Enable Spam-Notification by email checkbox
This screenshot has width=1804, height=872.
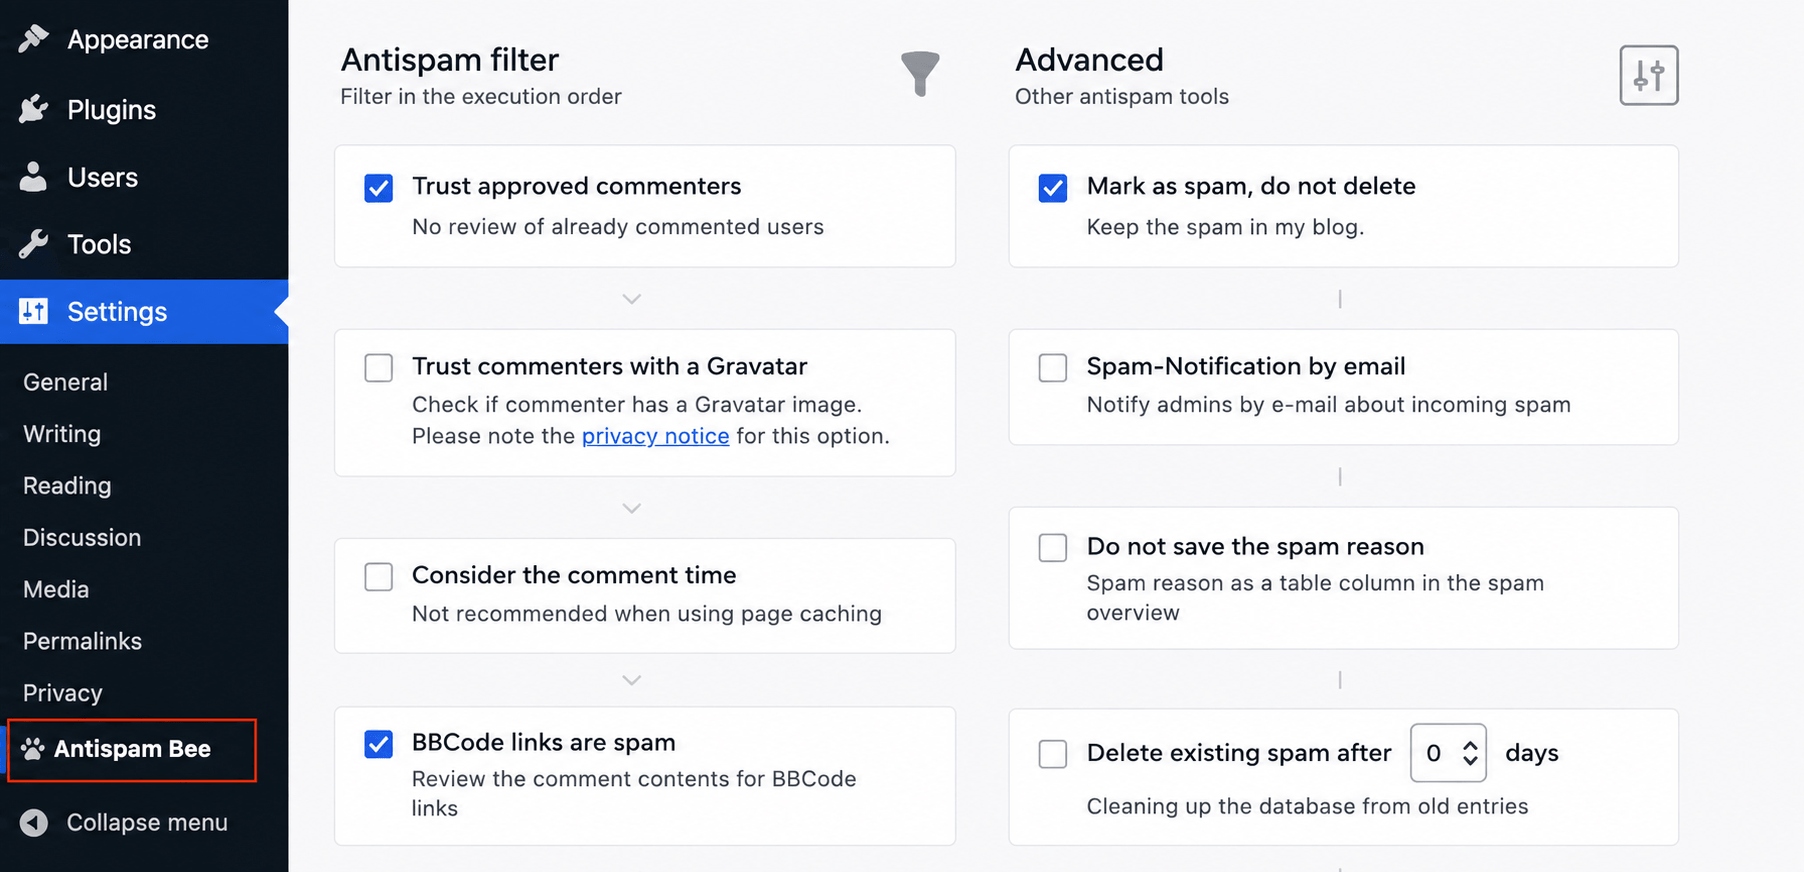pyautogui.click(x=1053, y=368)
